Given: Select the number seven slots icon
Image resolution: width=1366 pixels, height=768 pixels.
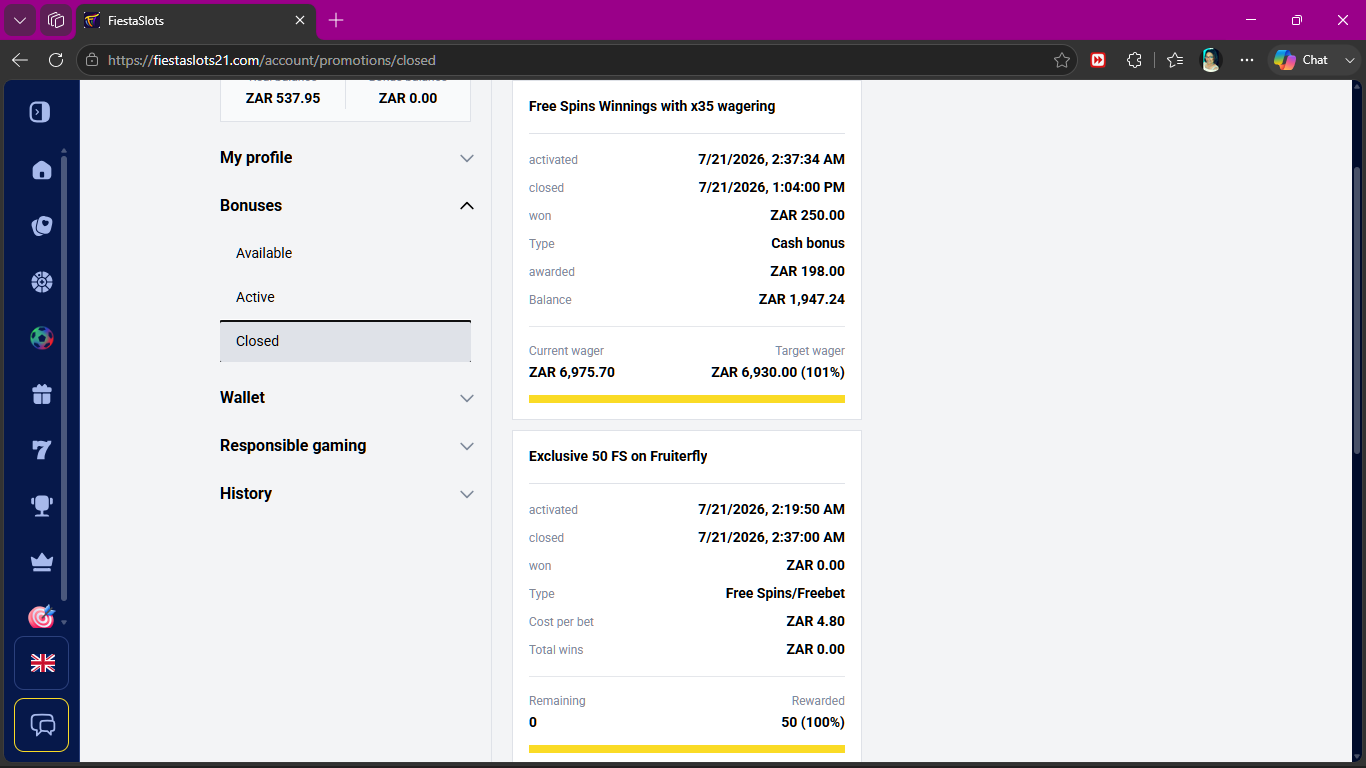Looking at the screenshot, I should [41, 450].
